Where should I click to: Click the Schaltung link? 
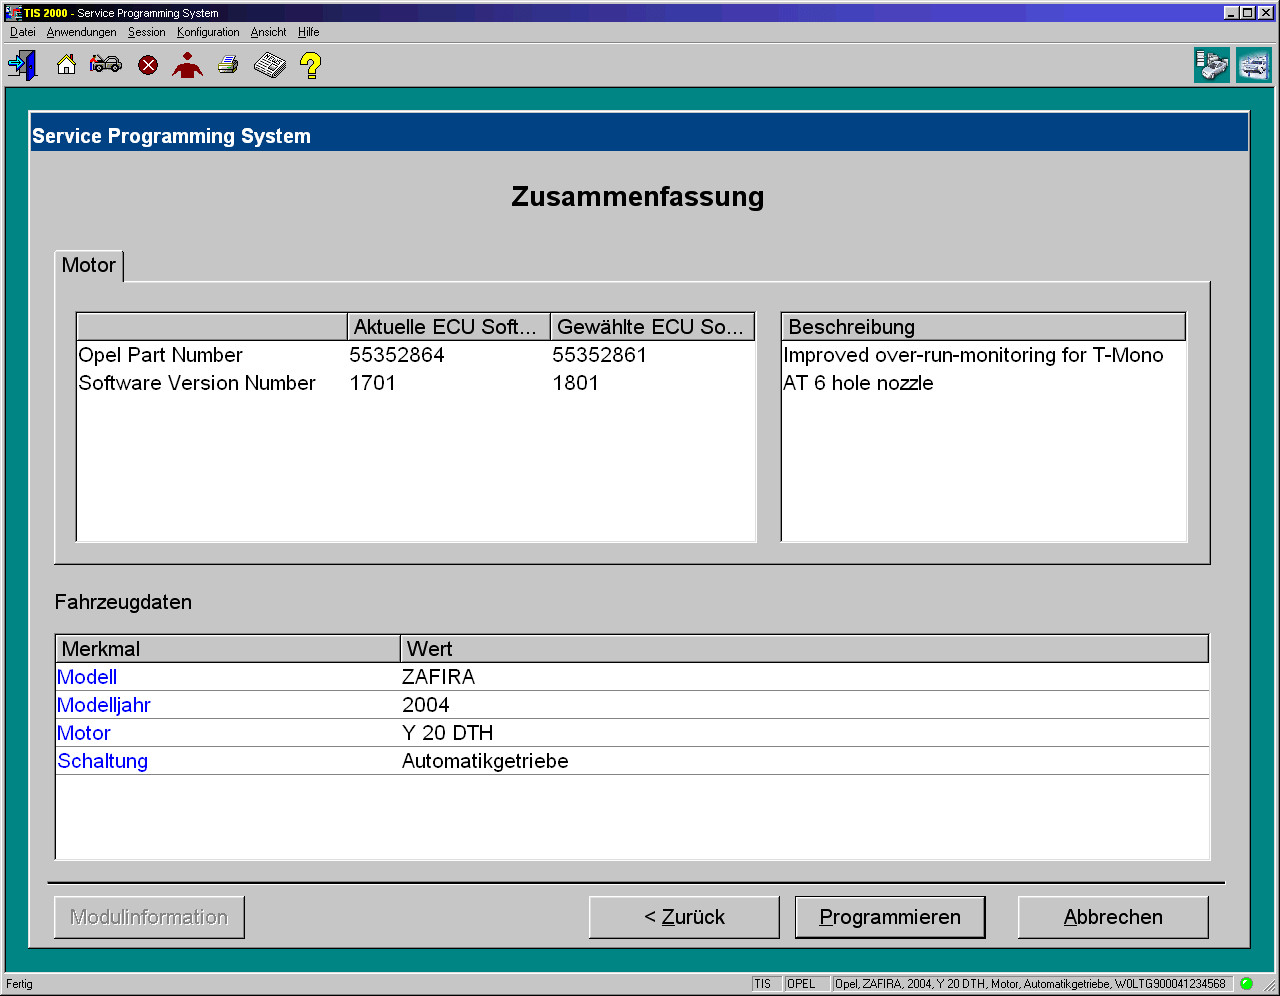(103, 761)
